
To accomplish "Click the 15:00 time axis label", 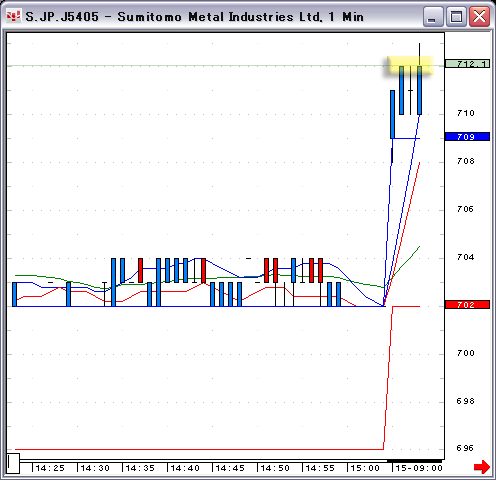I will (365, 468).
